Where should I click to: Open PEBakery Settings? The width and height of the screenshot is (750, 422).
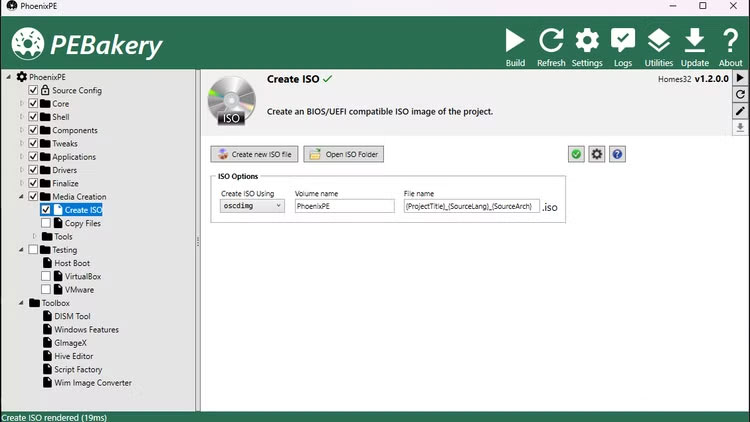(x=587, y=47)
